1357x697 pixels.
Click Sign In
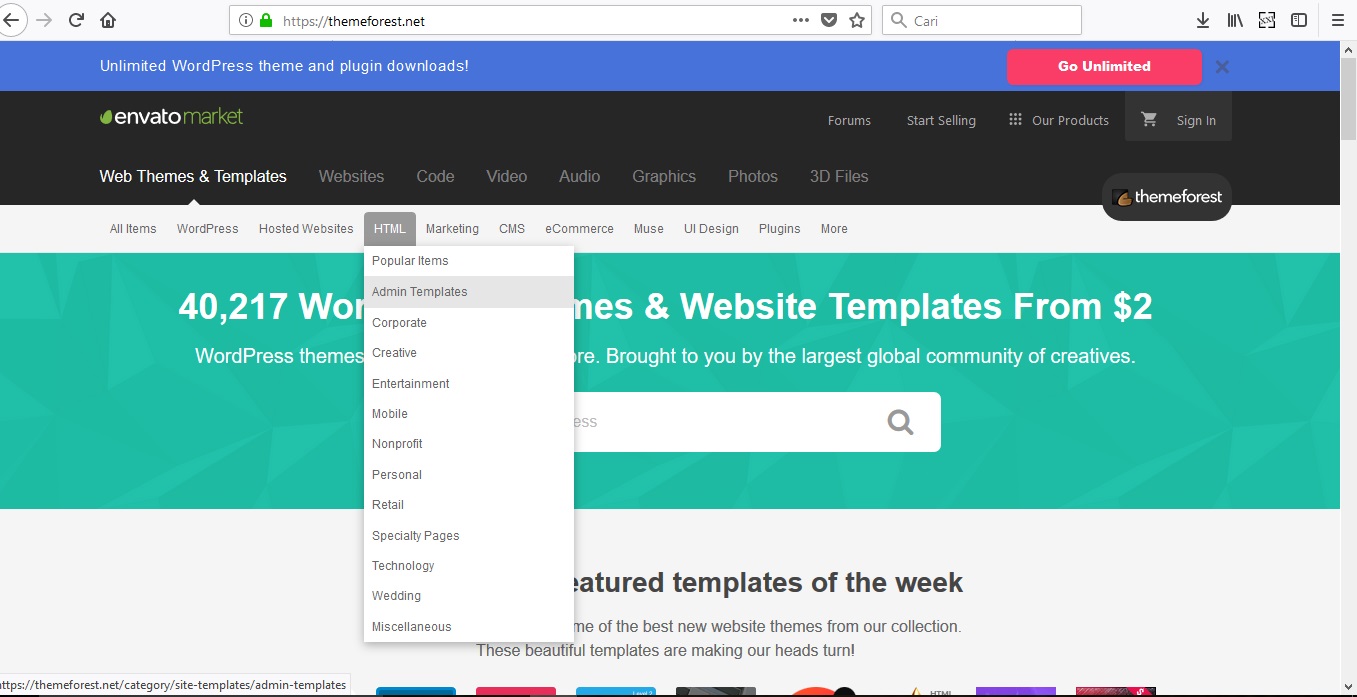point(1196,120)
